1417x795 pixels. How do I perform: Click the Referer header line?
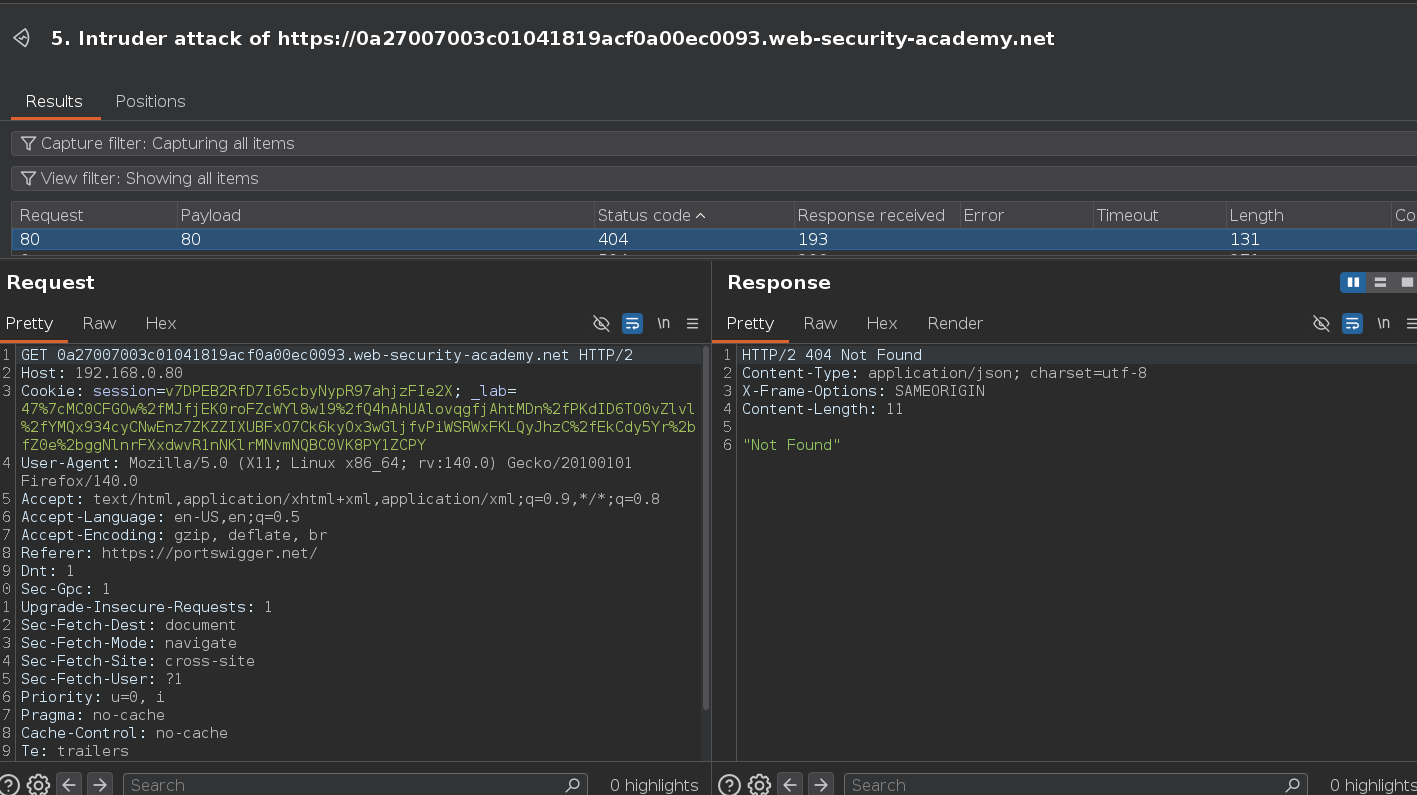tap(169, 553)
